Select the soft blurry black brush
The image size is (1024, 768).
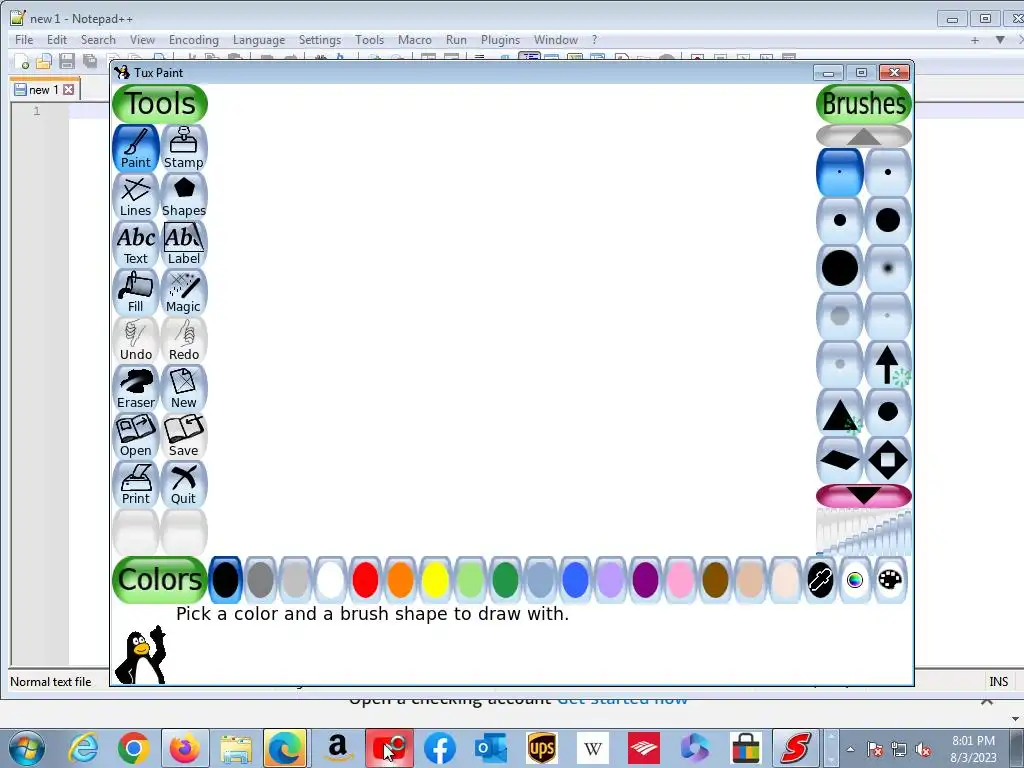pos(888,268)
